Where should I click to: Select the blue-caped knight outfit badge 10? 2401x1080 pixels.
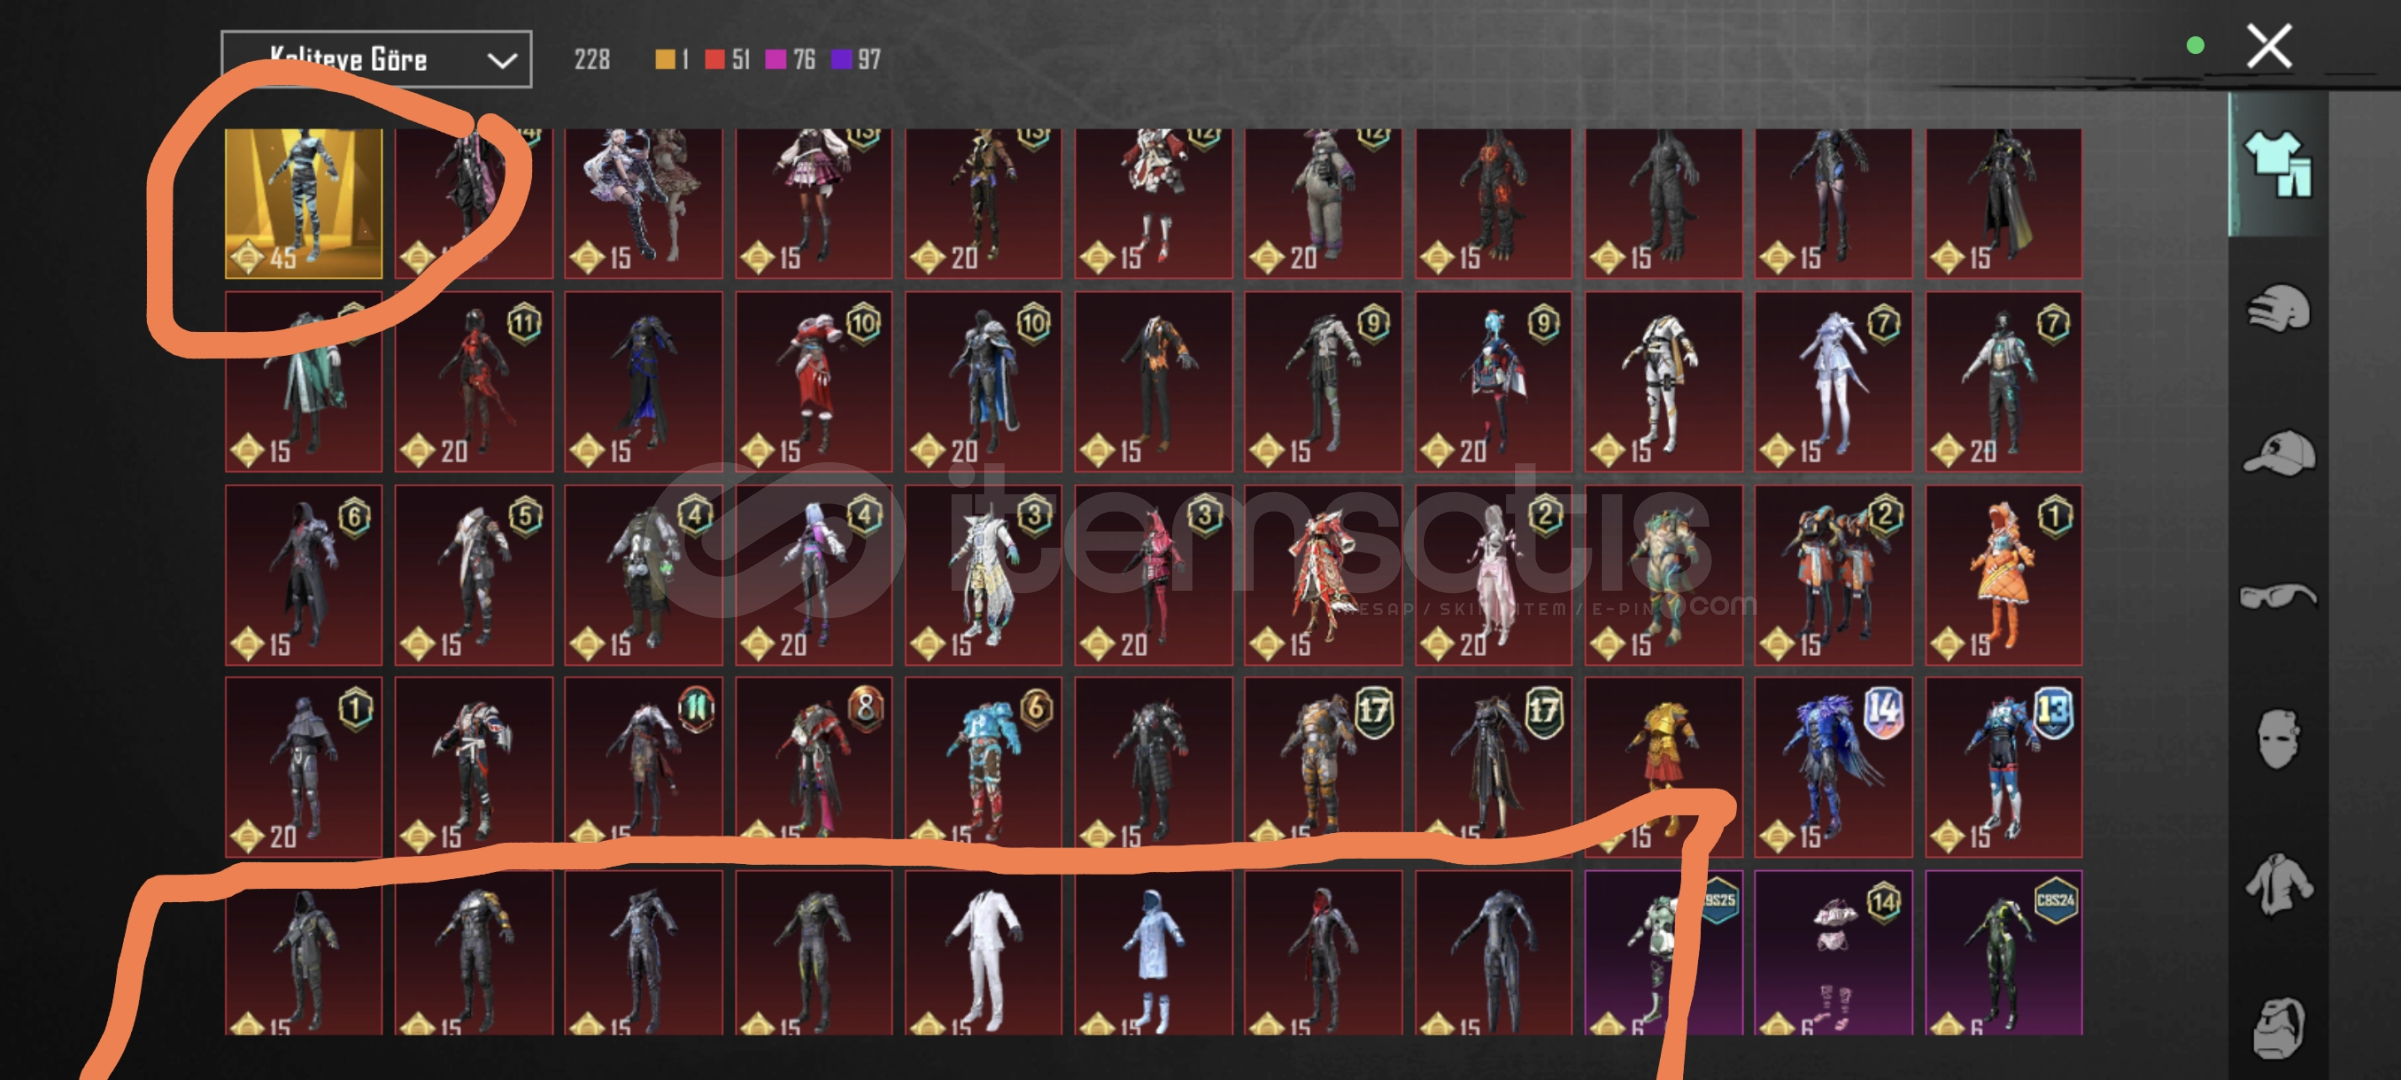pyautogui.click(x=983, y=381)
